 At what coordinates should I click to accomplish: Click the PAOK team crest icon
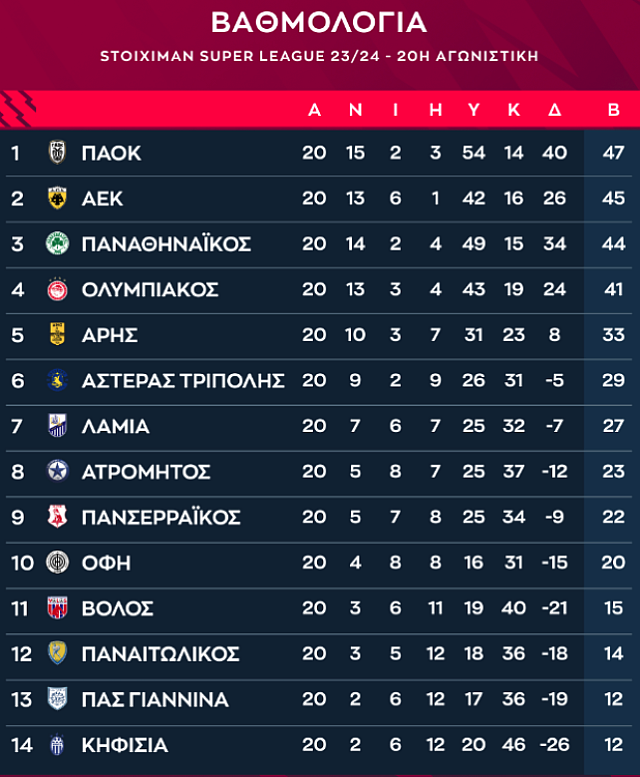click(56, 153)
